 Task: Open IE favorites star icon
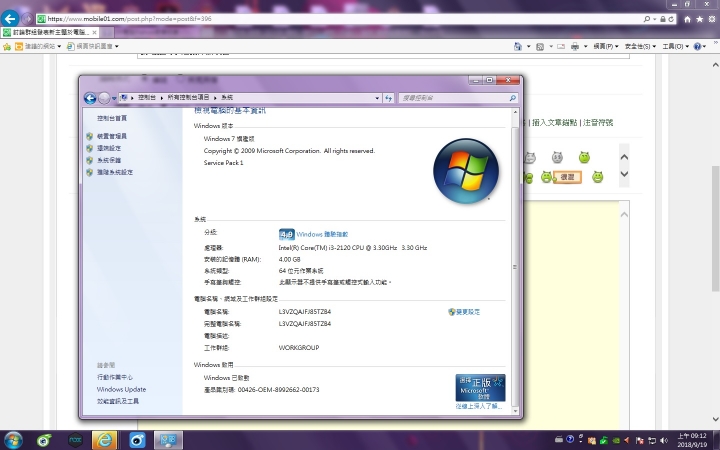pos(699,19)
